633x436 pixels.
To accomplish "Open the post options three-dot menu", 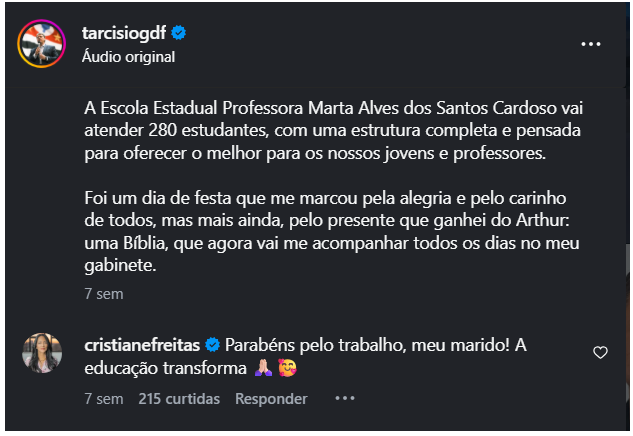I will tap(591, 44).
